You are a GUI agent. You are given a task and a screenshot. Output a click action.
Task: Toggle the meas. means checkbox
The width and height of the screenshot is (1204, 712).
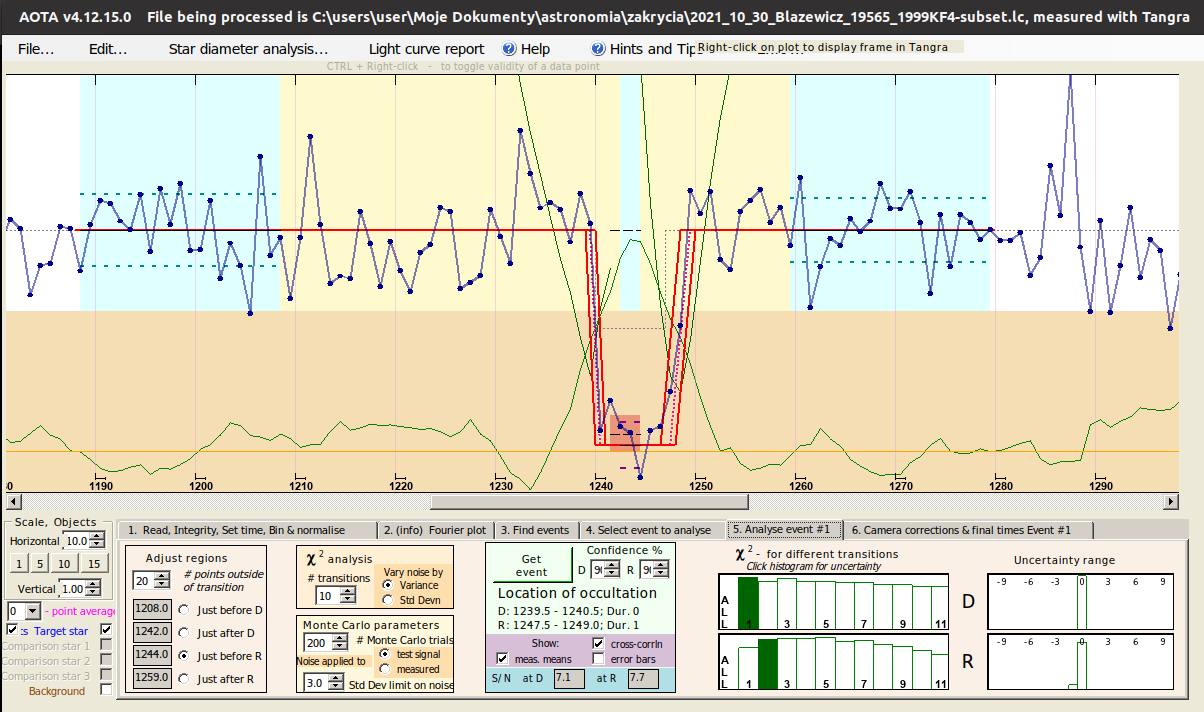click(x=502, y=658)
